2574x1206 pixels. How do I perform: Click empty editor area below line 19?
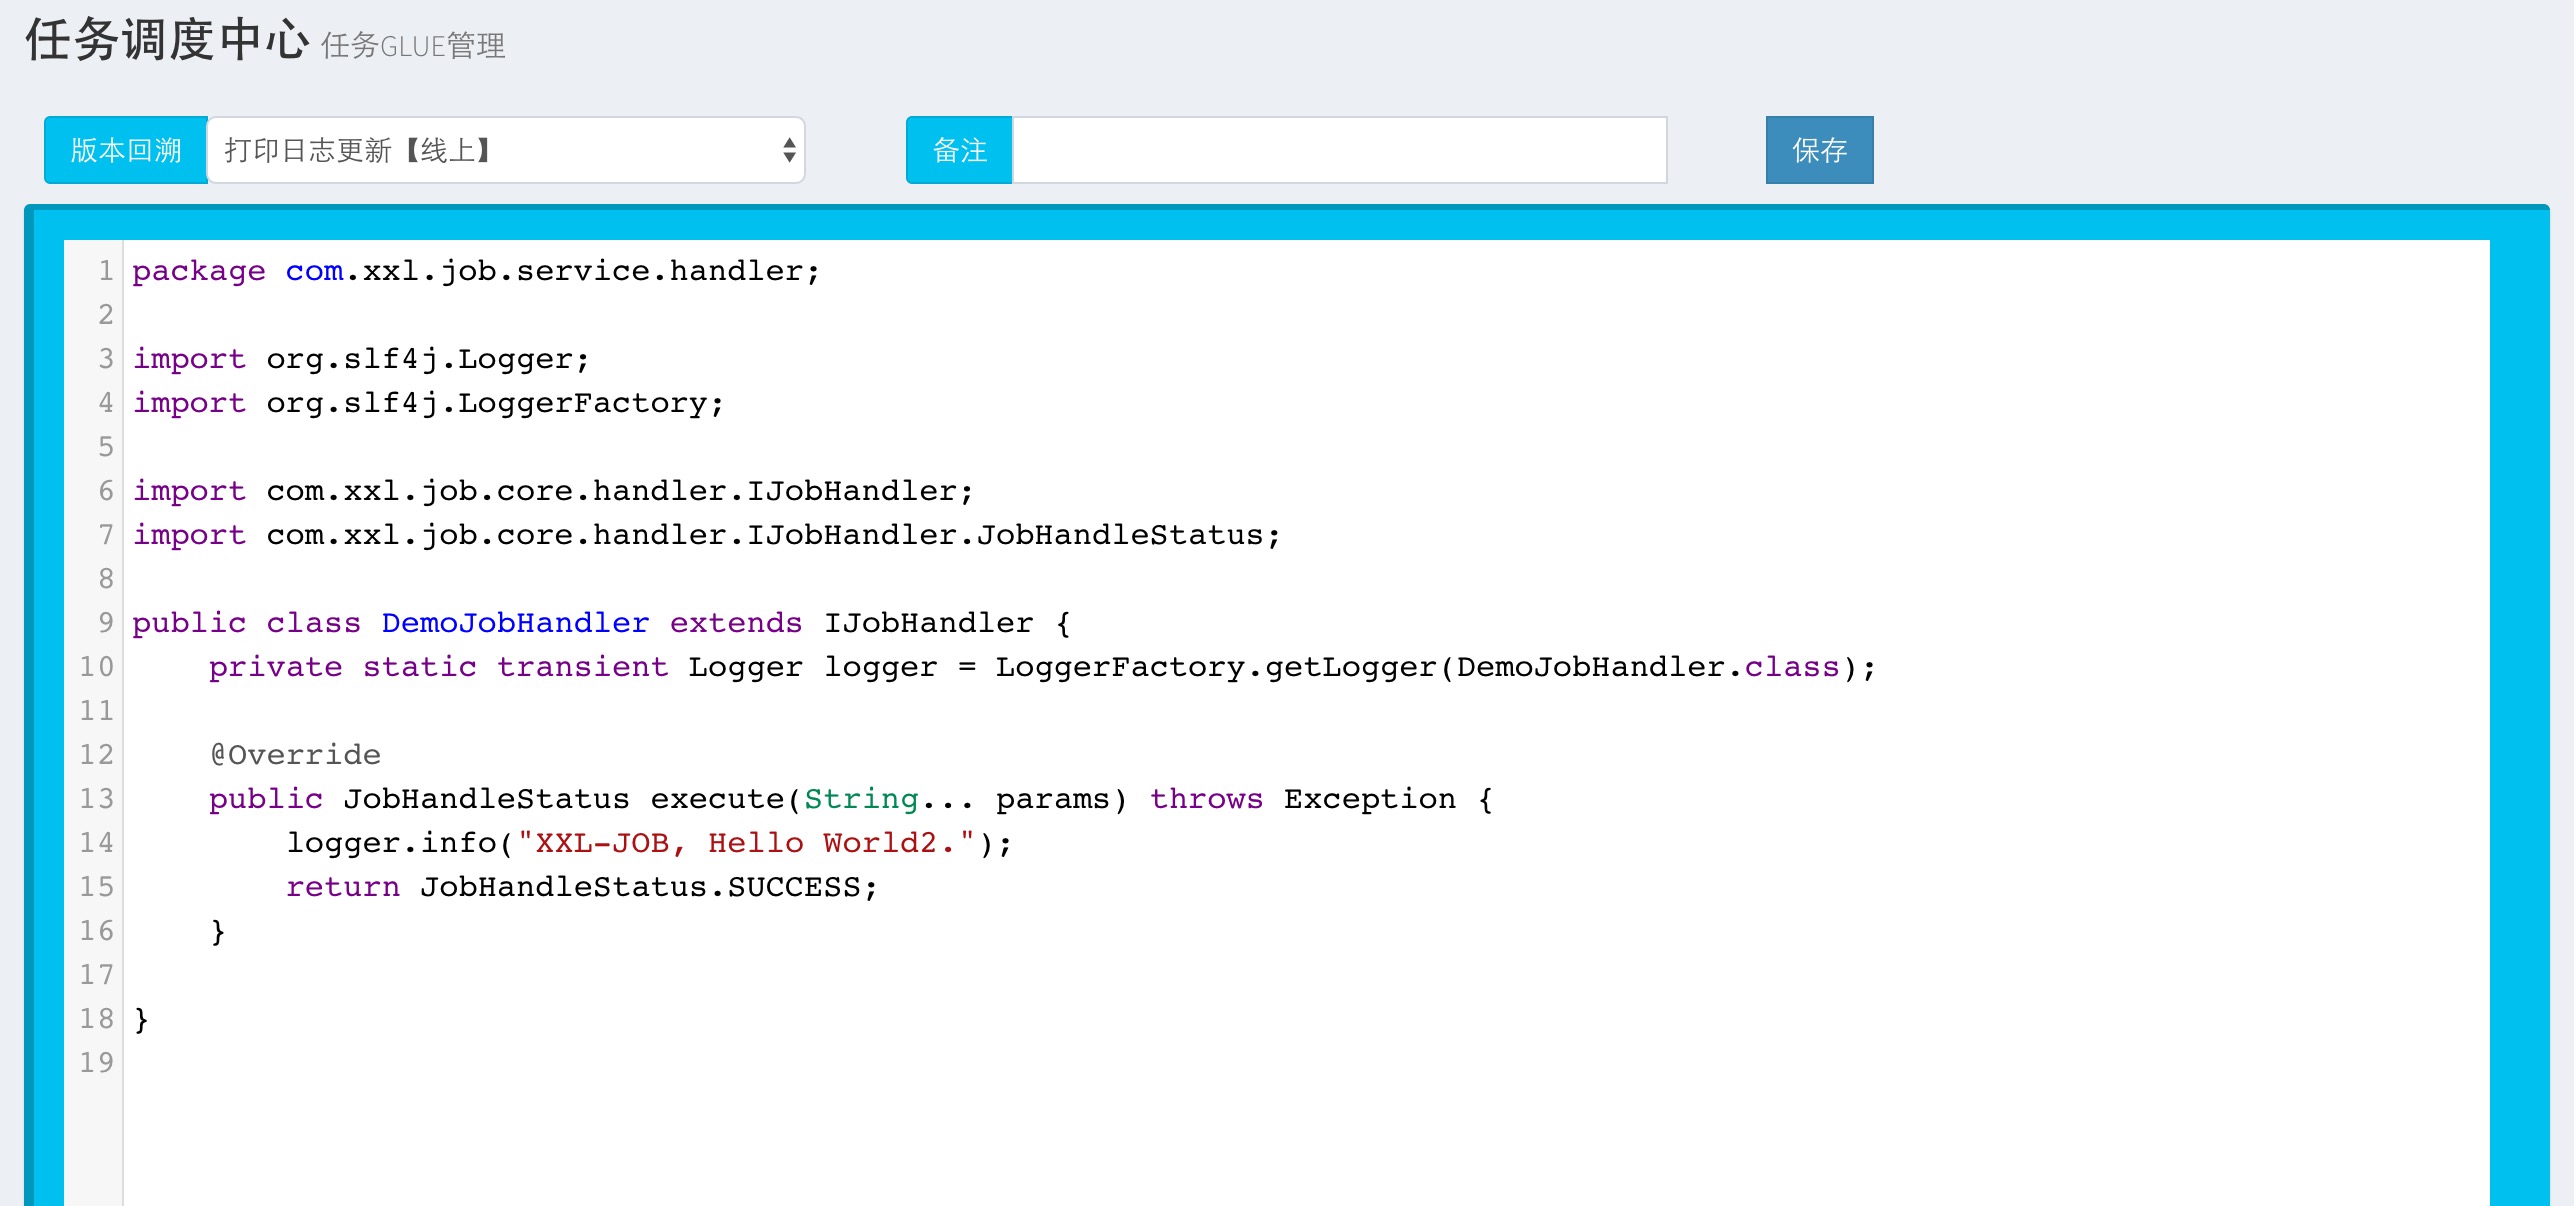tap(1200, 1140)
